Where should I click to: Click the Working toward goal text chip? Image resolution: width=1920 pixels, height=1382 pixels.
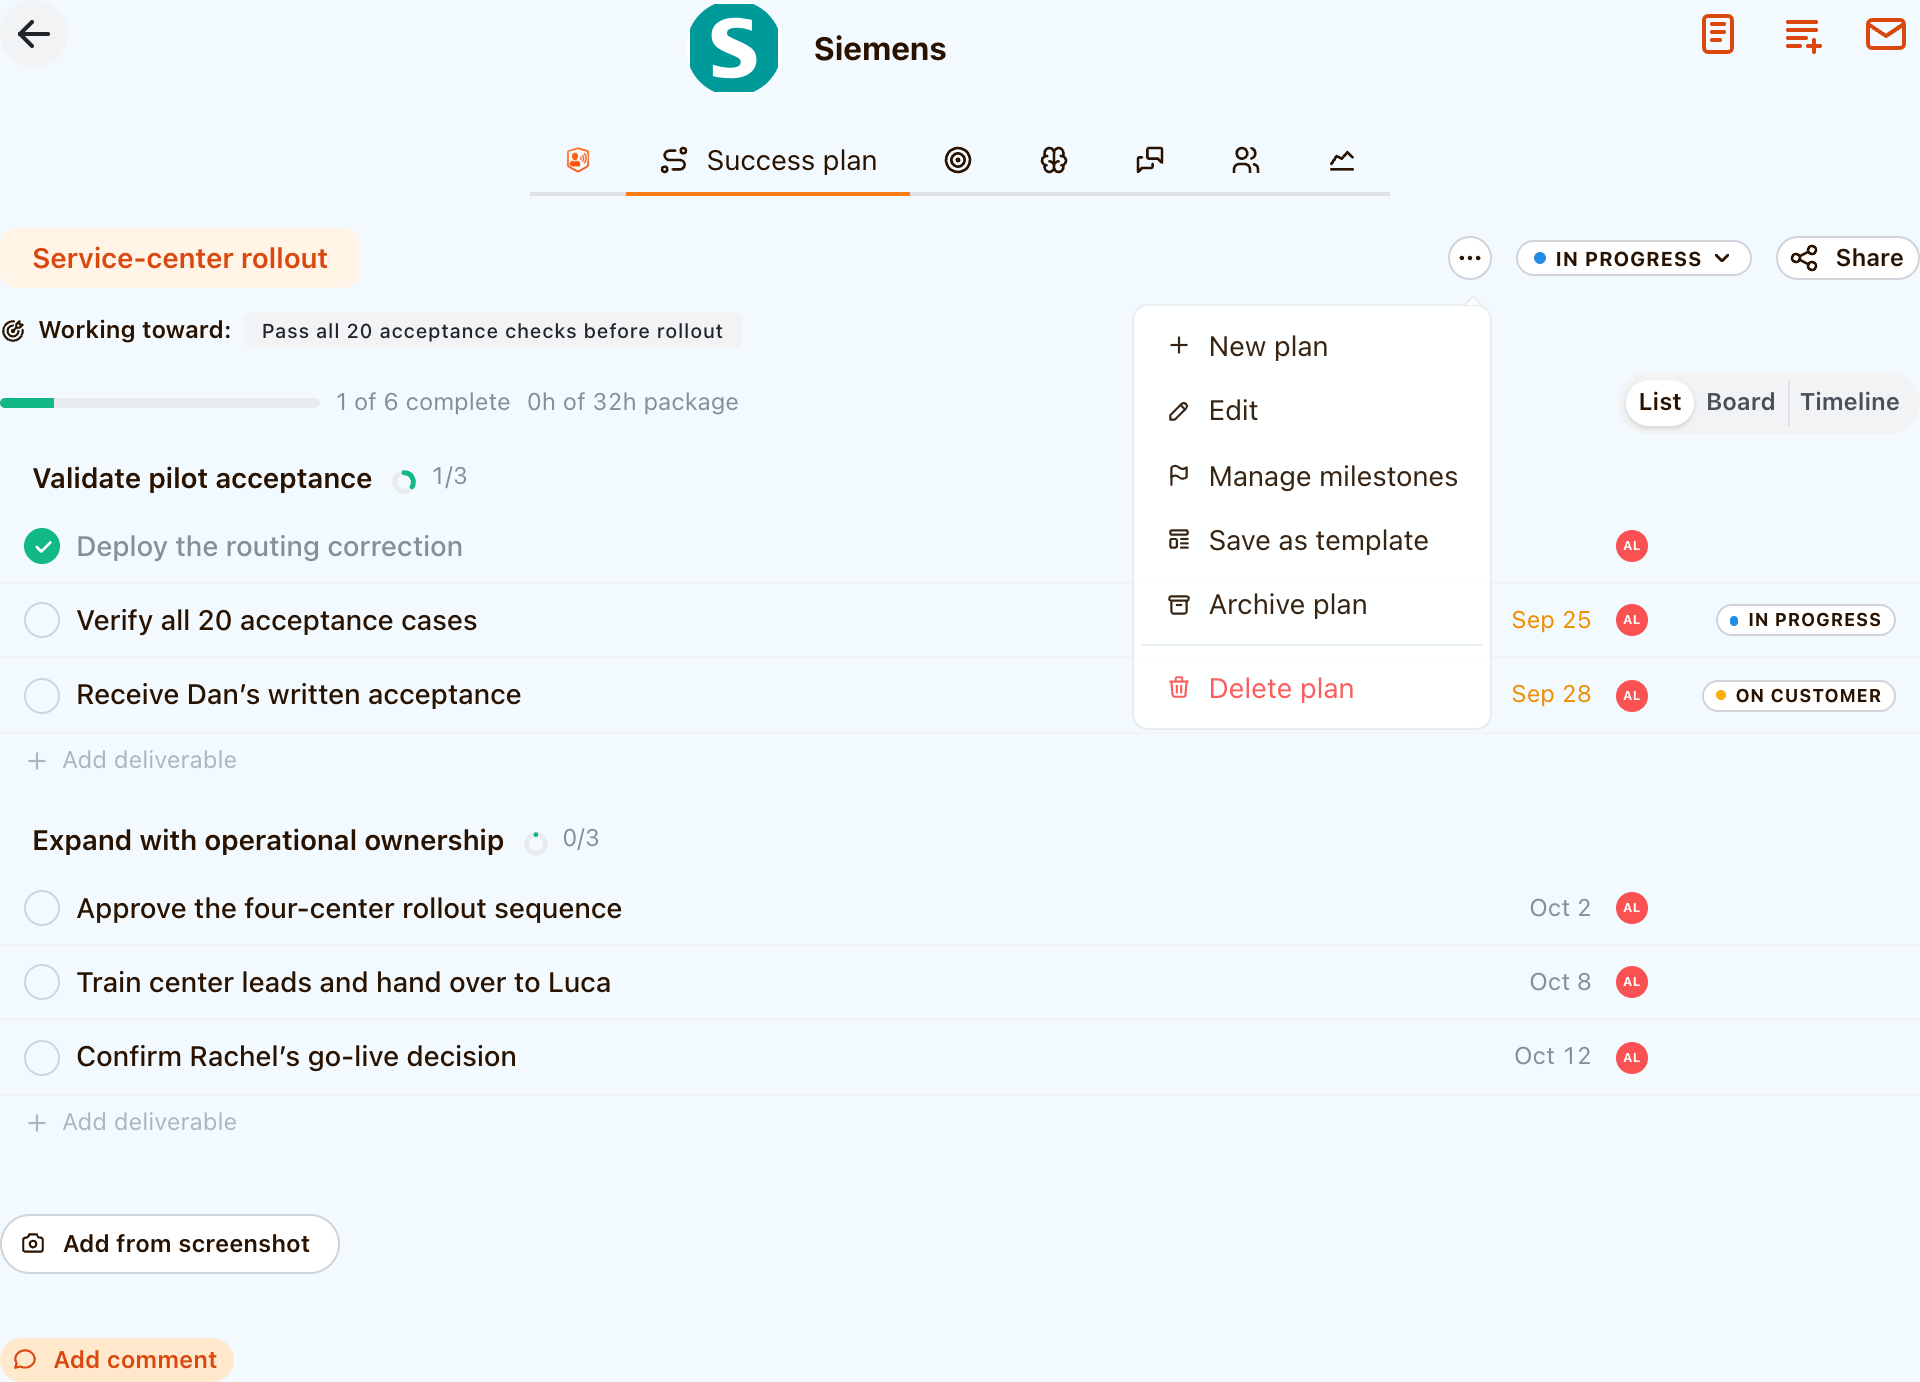point(492,331)
